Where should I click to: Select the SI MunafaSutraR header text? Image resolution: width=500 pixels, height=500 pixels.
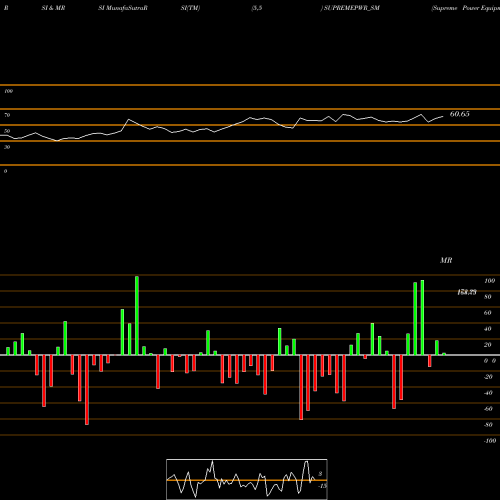pyautogui.click(x=123, y=8)
